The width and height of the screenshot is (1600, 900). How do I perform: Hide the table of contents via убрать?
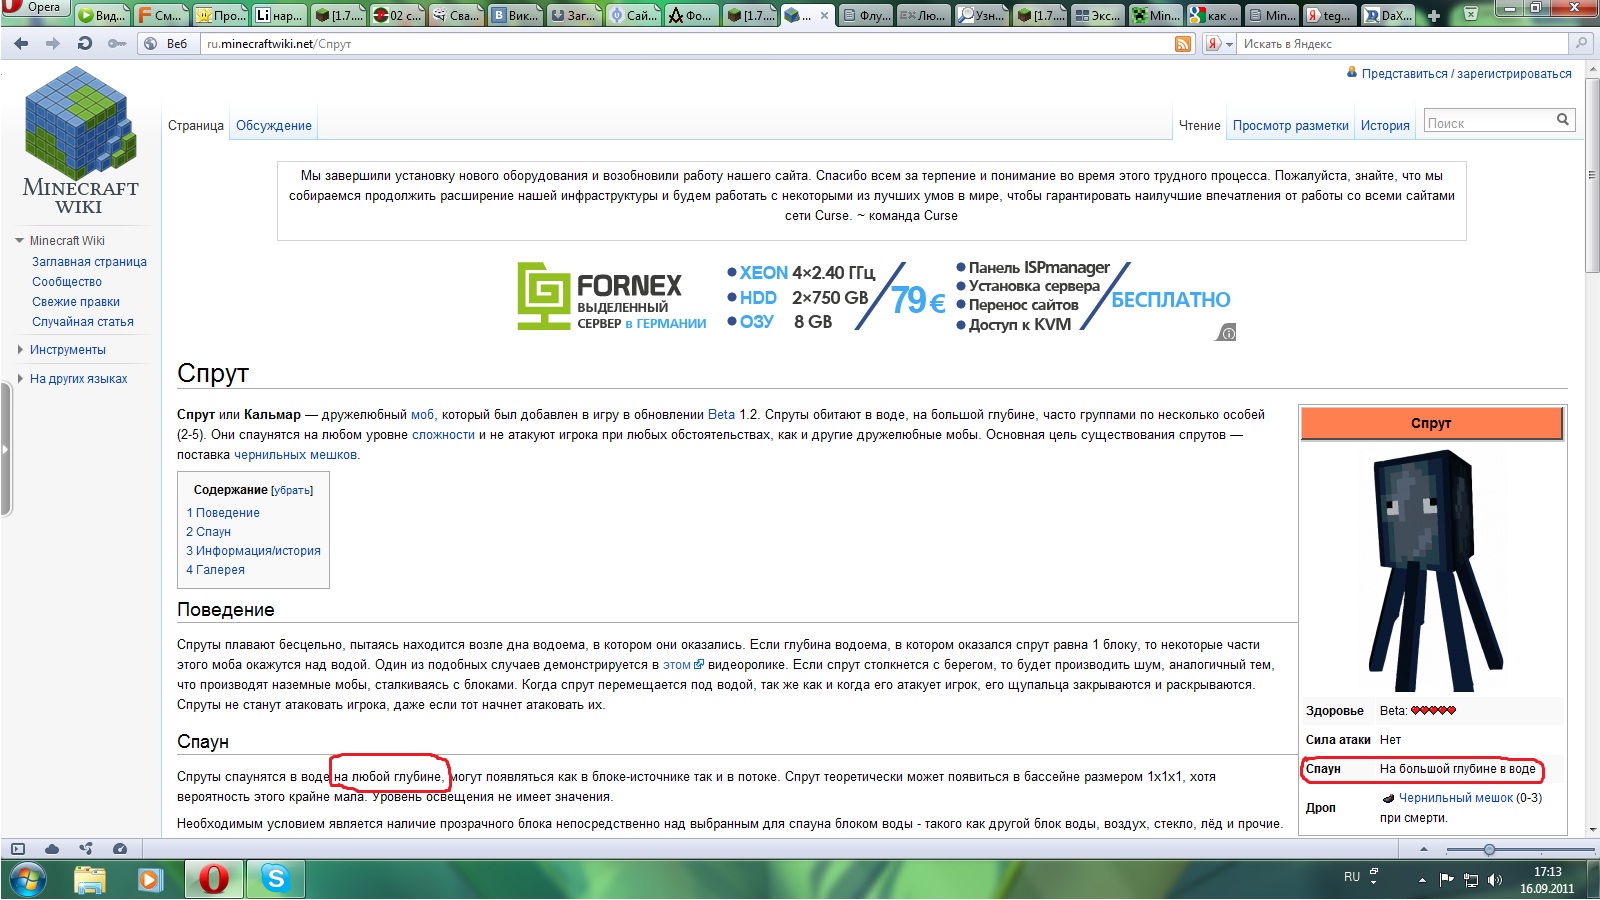(x=291, y=491)
